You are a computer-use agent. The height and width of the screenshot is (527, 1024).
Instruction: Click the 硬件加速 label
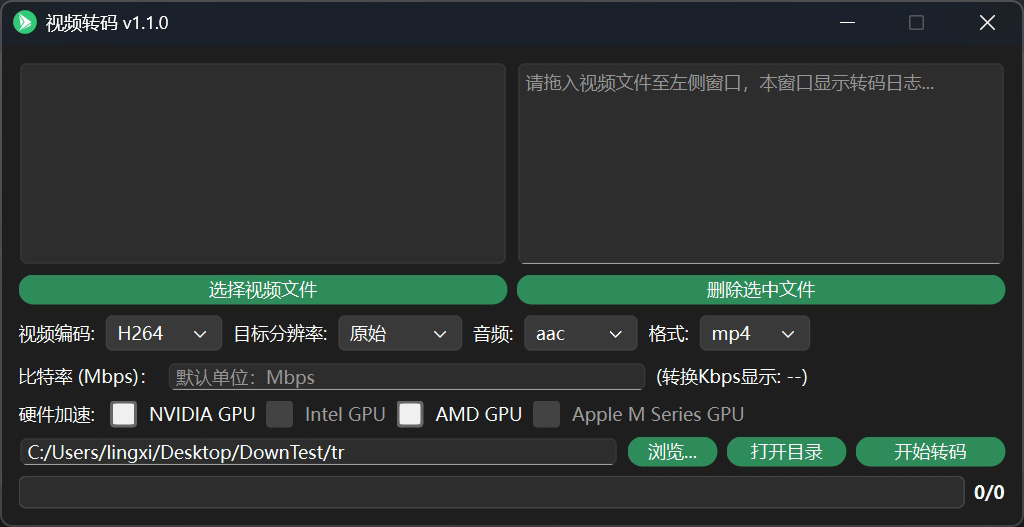pos(57,415)
